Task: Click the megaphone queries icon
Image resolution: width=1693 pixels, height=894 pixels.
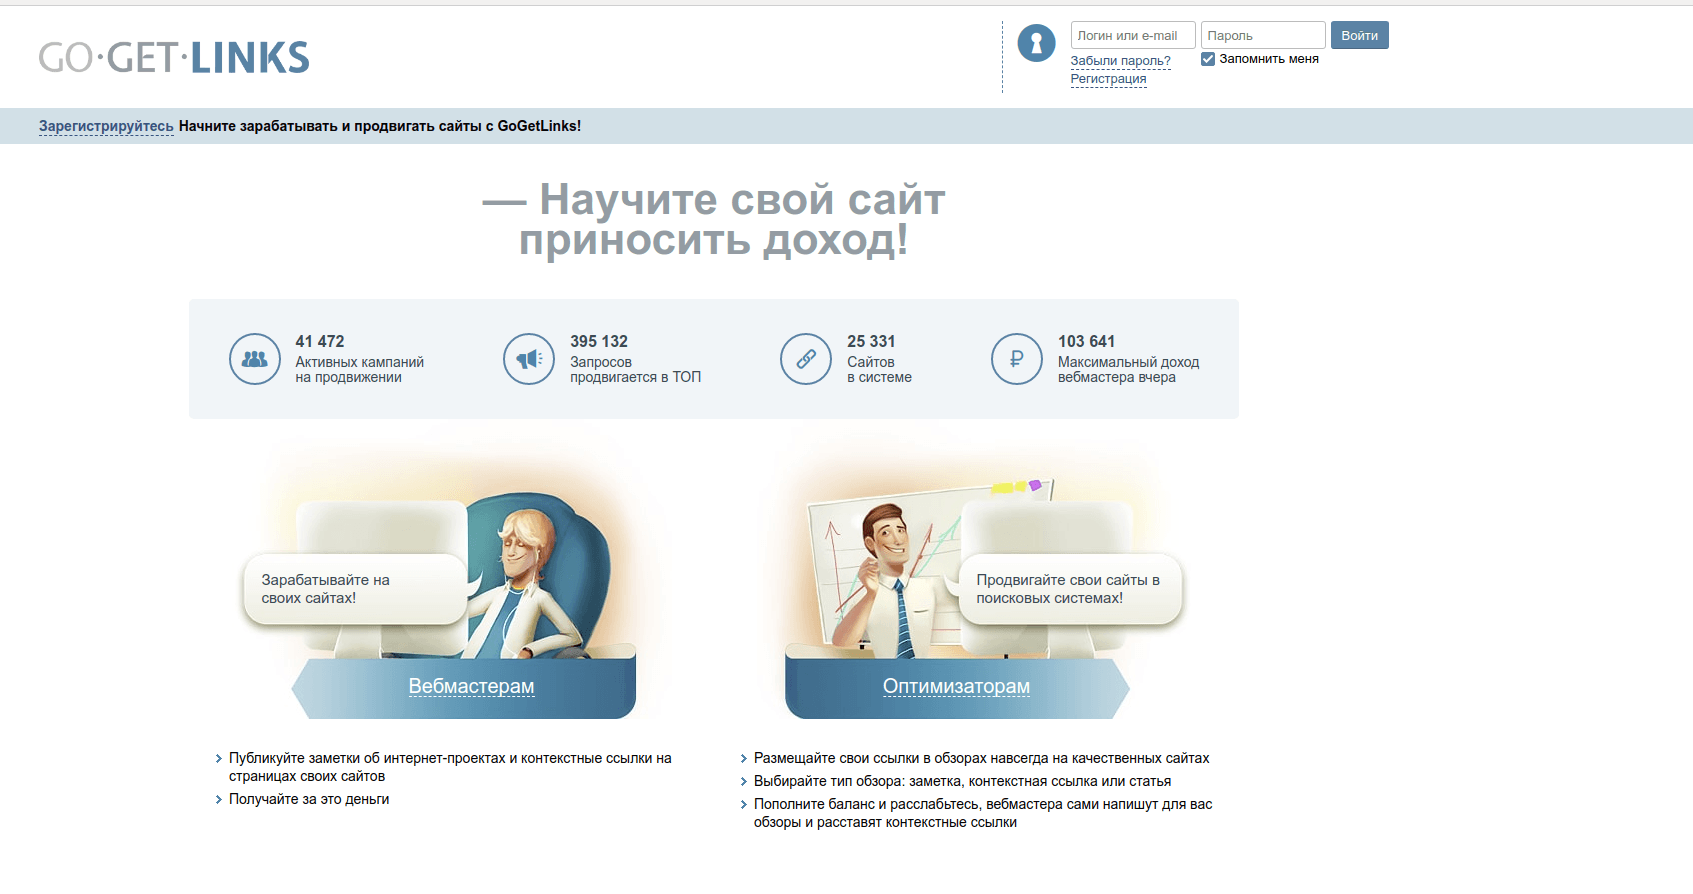Action: pyautogui.click(x=529, y=359)
